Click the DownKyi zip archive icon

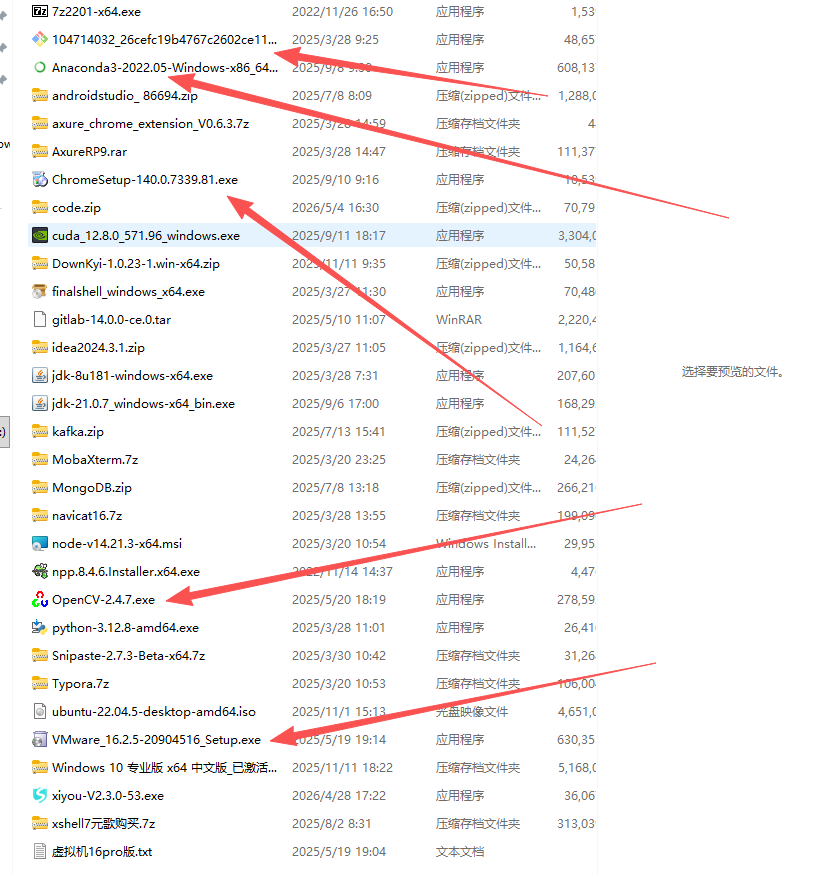(x=40, y=263)
